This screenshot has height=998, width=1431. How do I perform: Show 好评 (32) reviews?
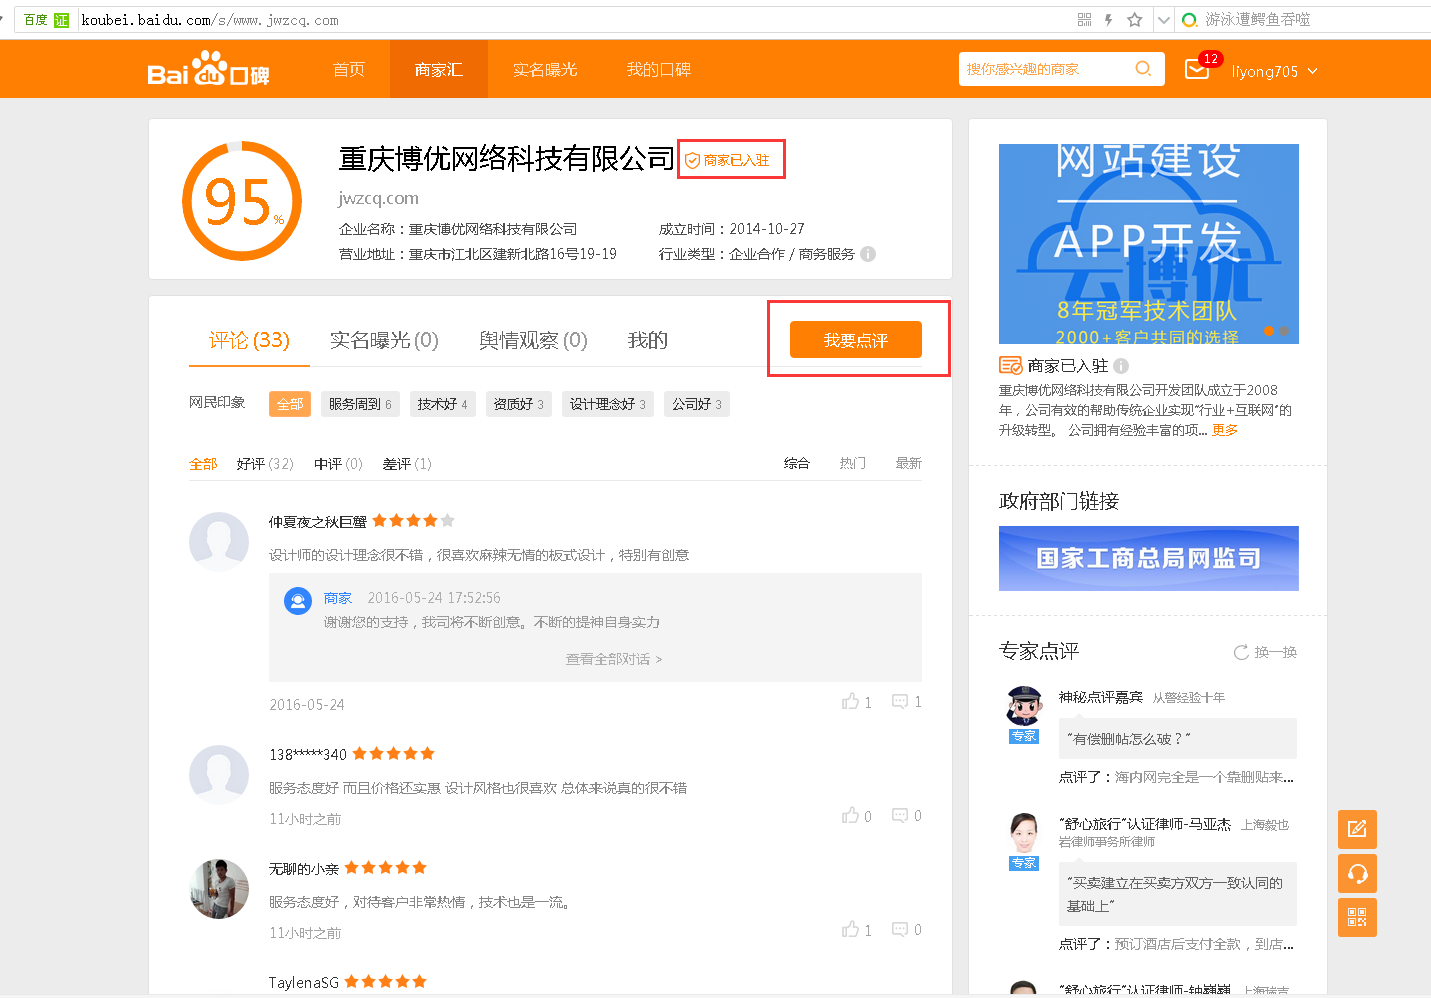point(265,464)
